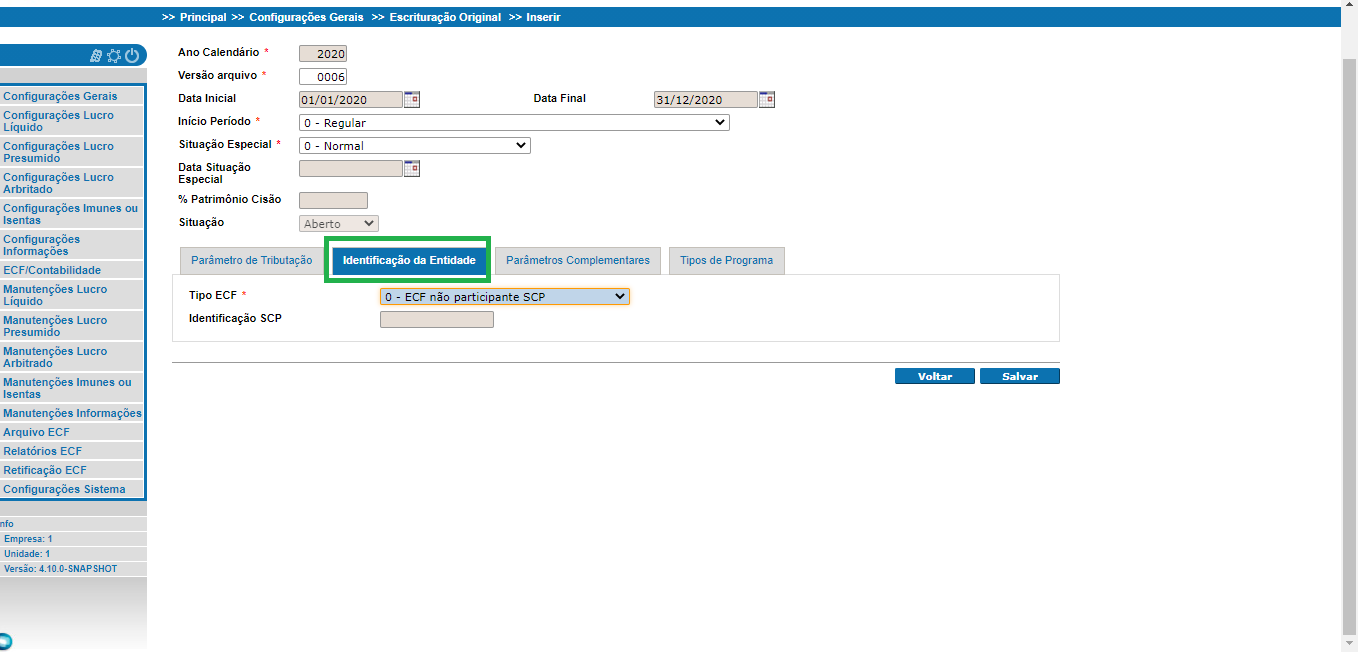Click the Tipo ECF label
Screen dimensions: 1366x652
(212, 296)
